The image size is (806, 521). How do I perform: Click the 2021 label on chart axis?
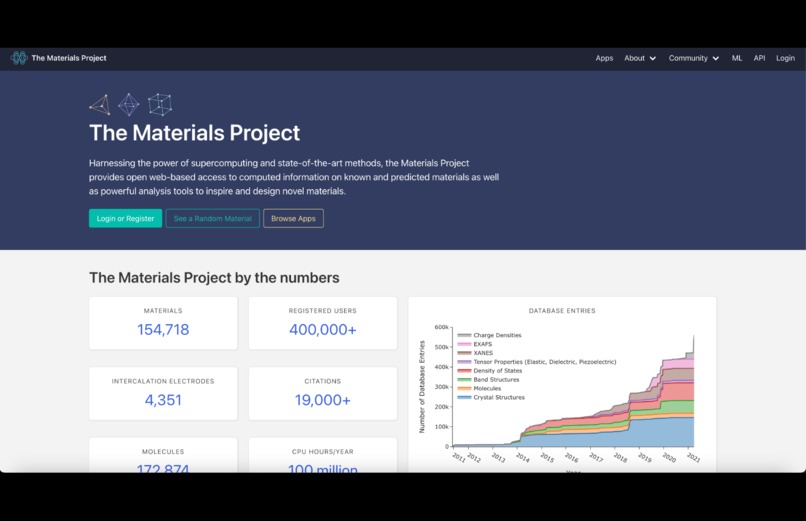[693, 457]
